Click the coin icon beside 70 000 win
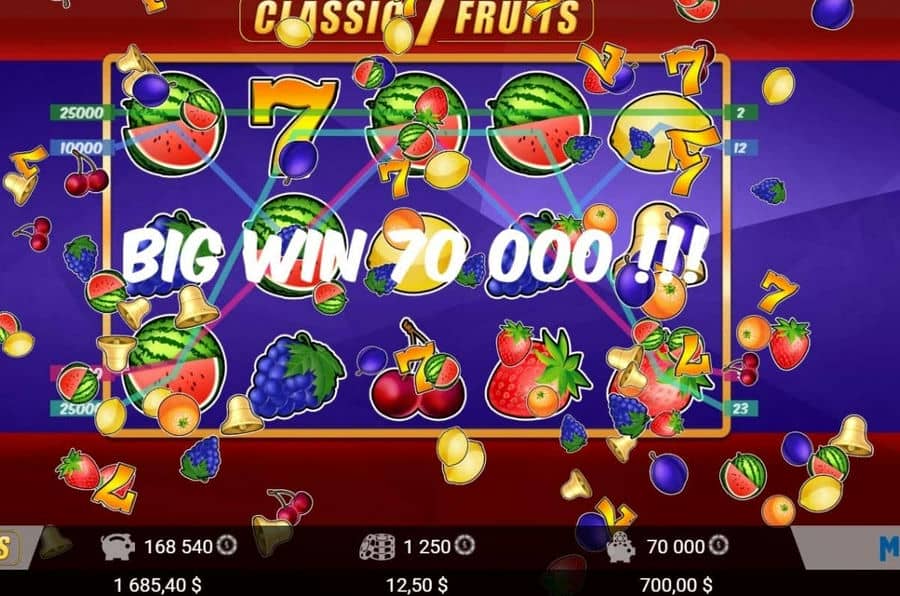 tap(719, 545)
